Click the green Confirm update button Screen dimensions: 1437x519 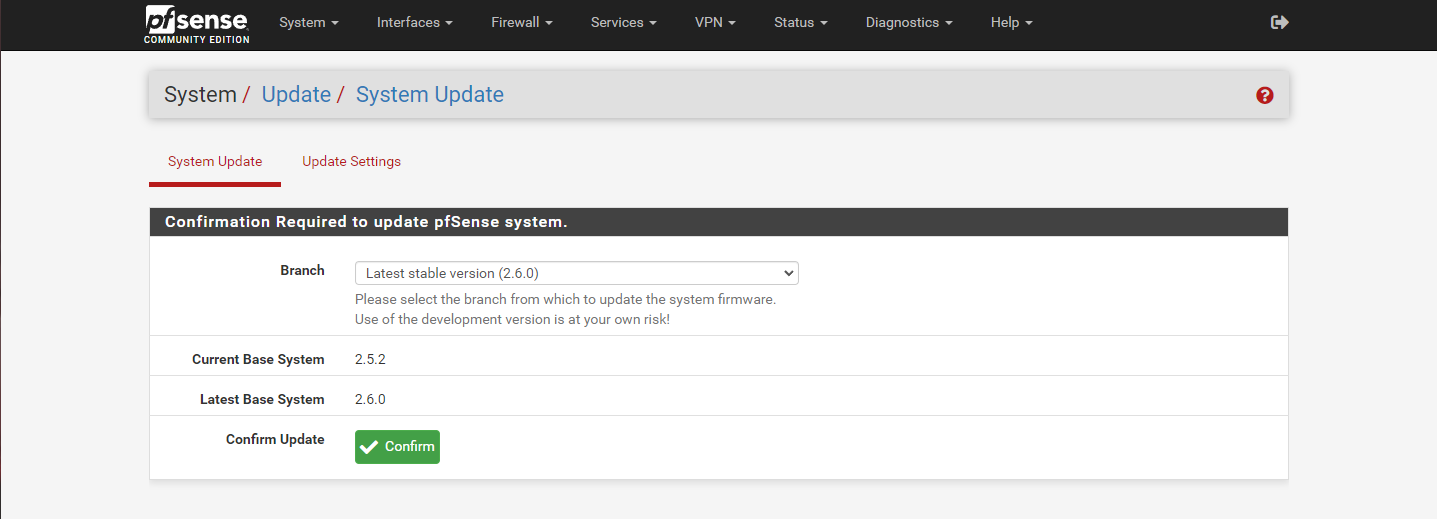tap(397, 447)
